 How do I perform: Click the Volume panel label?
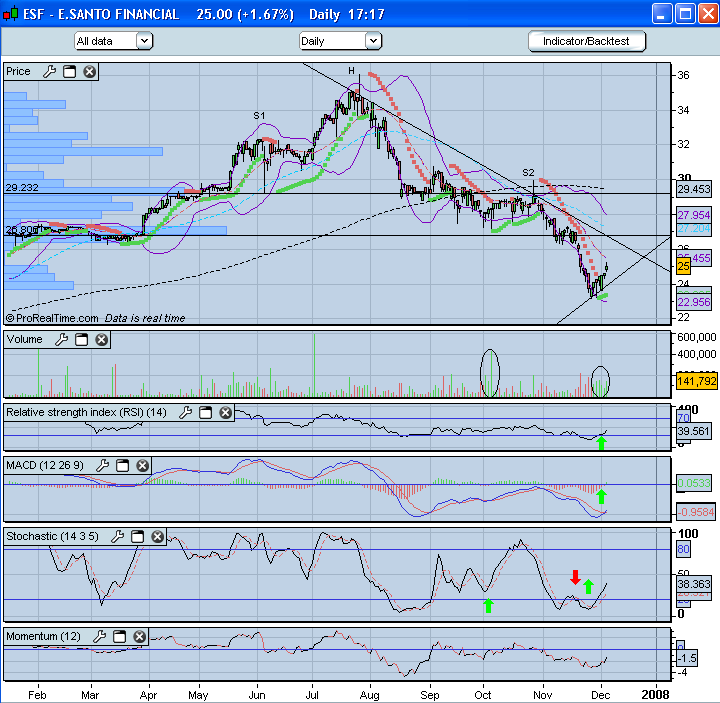pyautogui.click(x=24, y=340)
